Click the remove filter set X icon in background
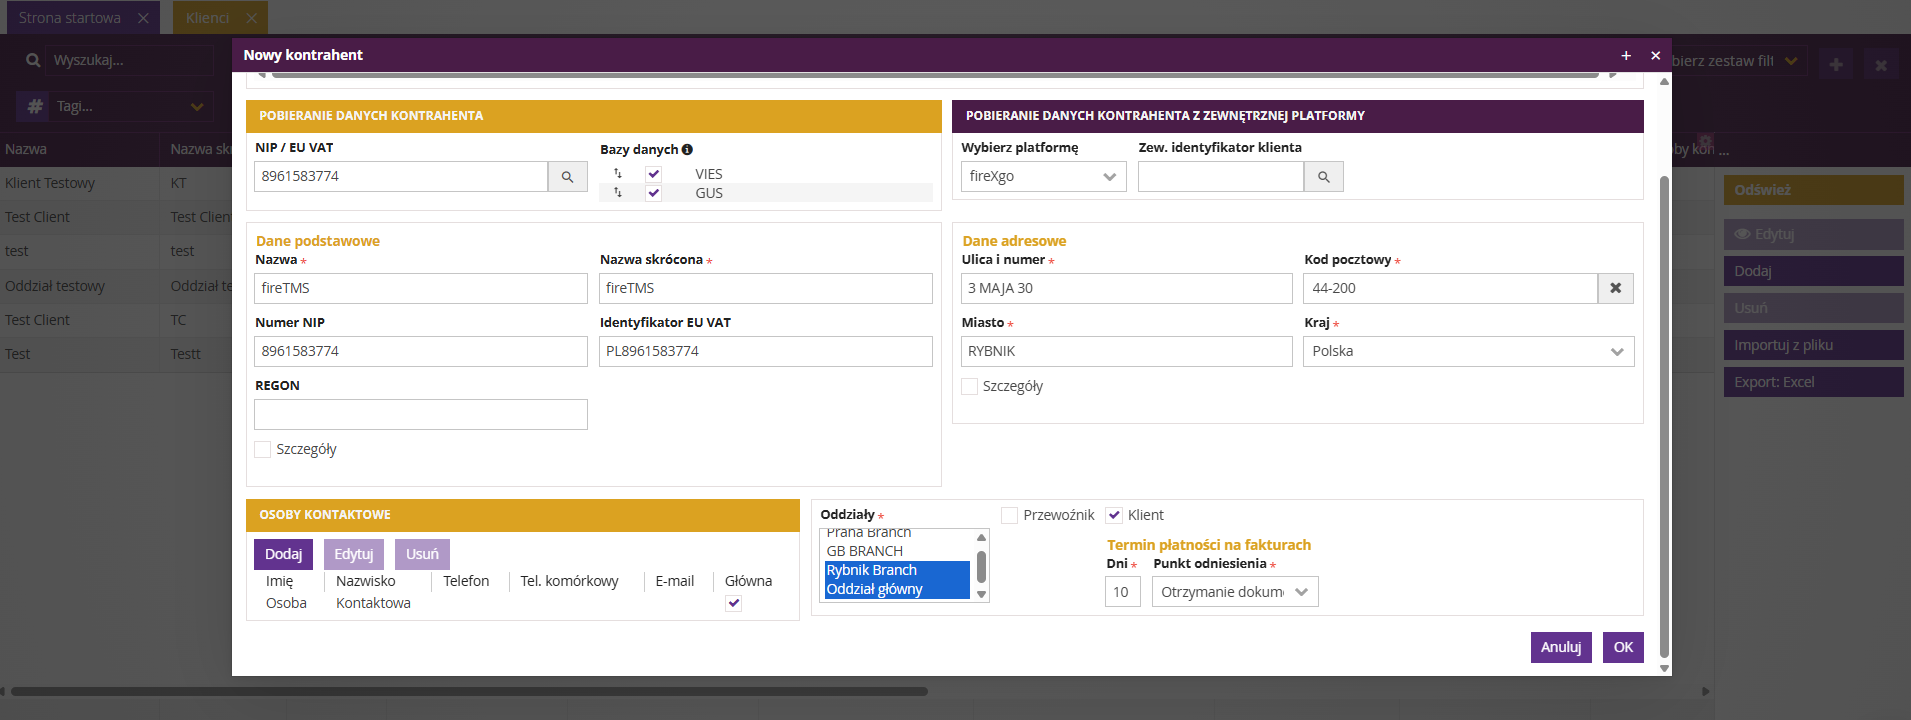 click(x=1880, y=64)
